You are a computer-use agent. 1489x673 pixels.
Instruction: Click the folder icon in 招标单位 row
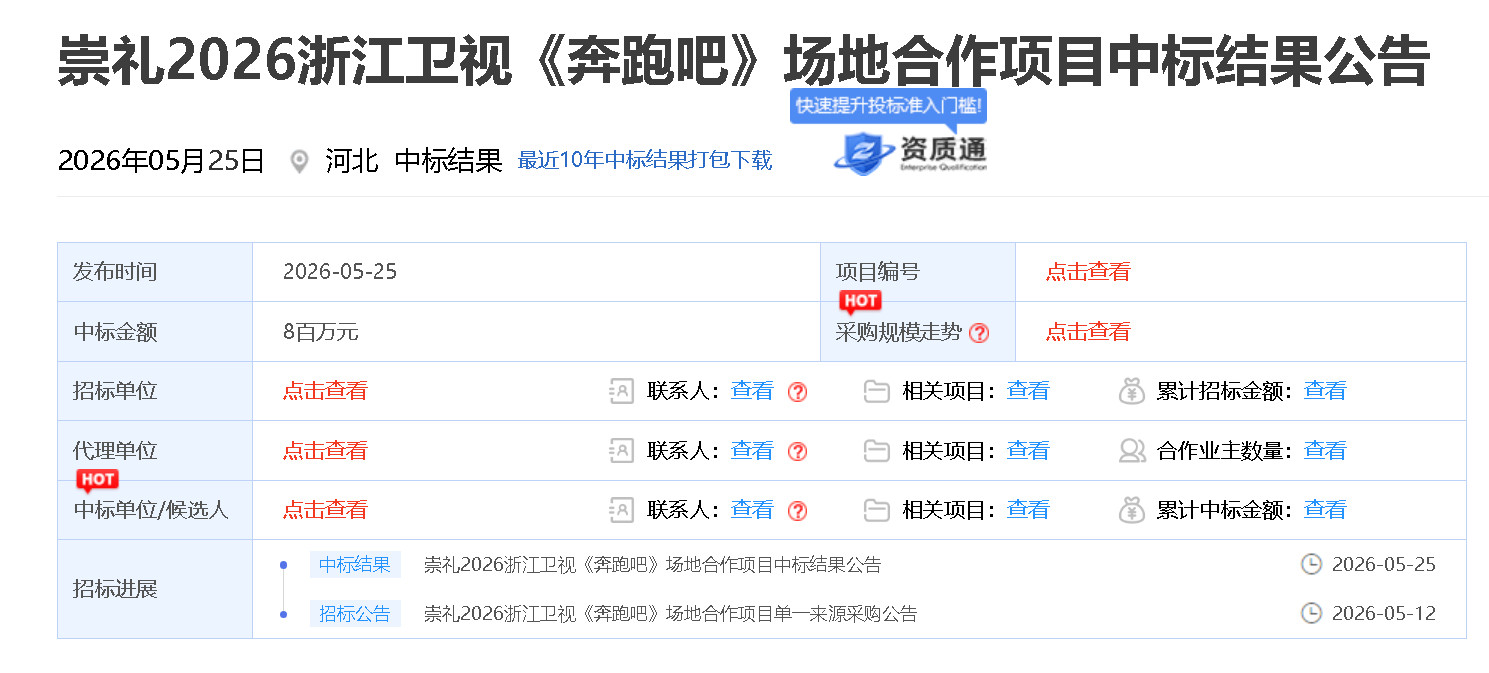coord(877,391)
